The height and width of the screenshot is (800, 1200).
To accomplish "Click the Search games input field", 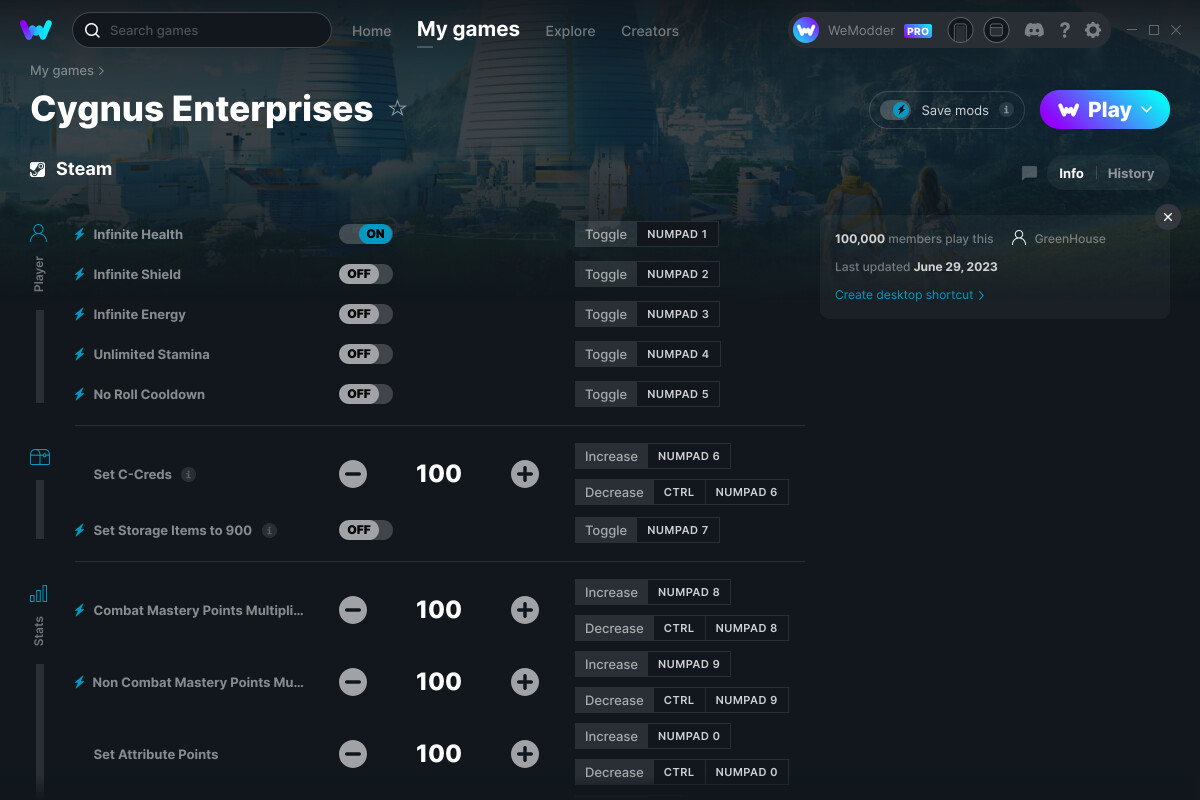I will [x=200, y=30].
